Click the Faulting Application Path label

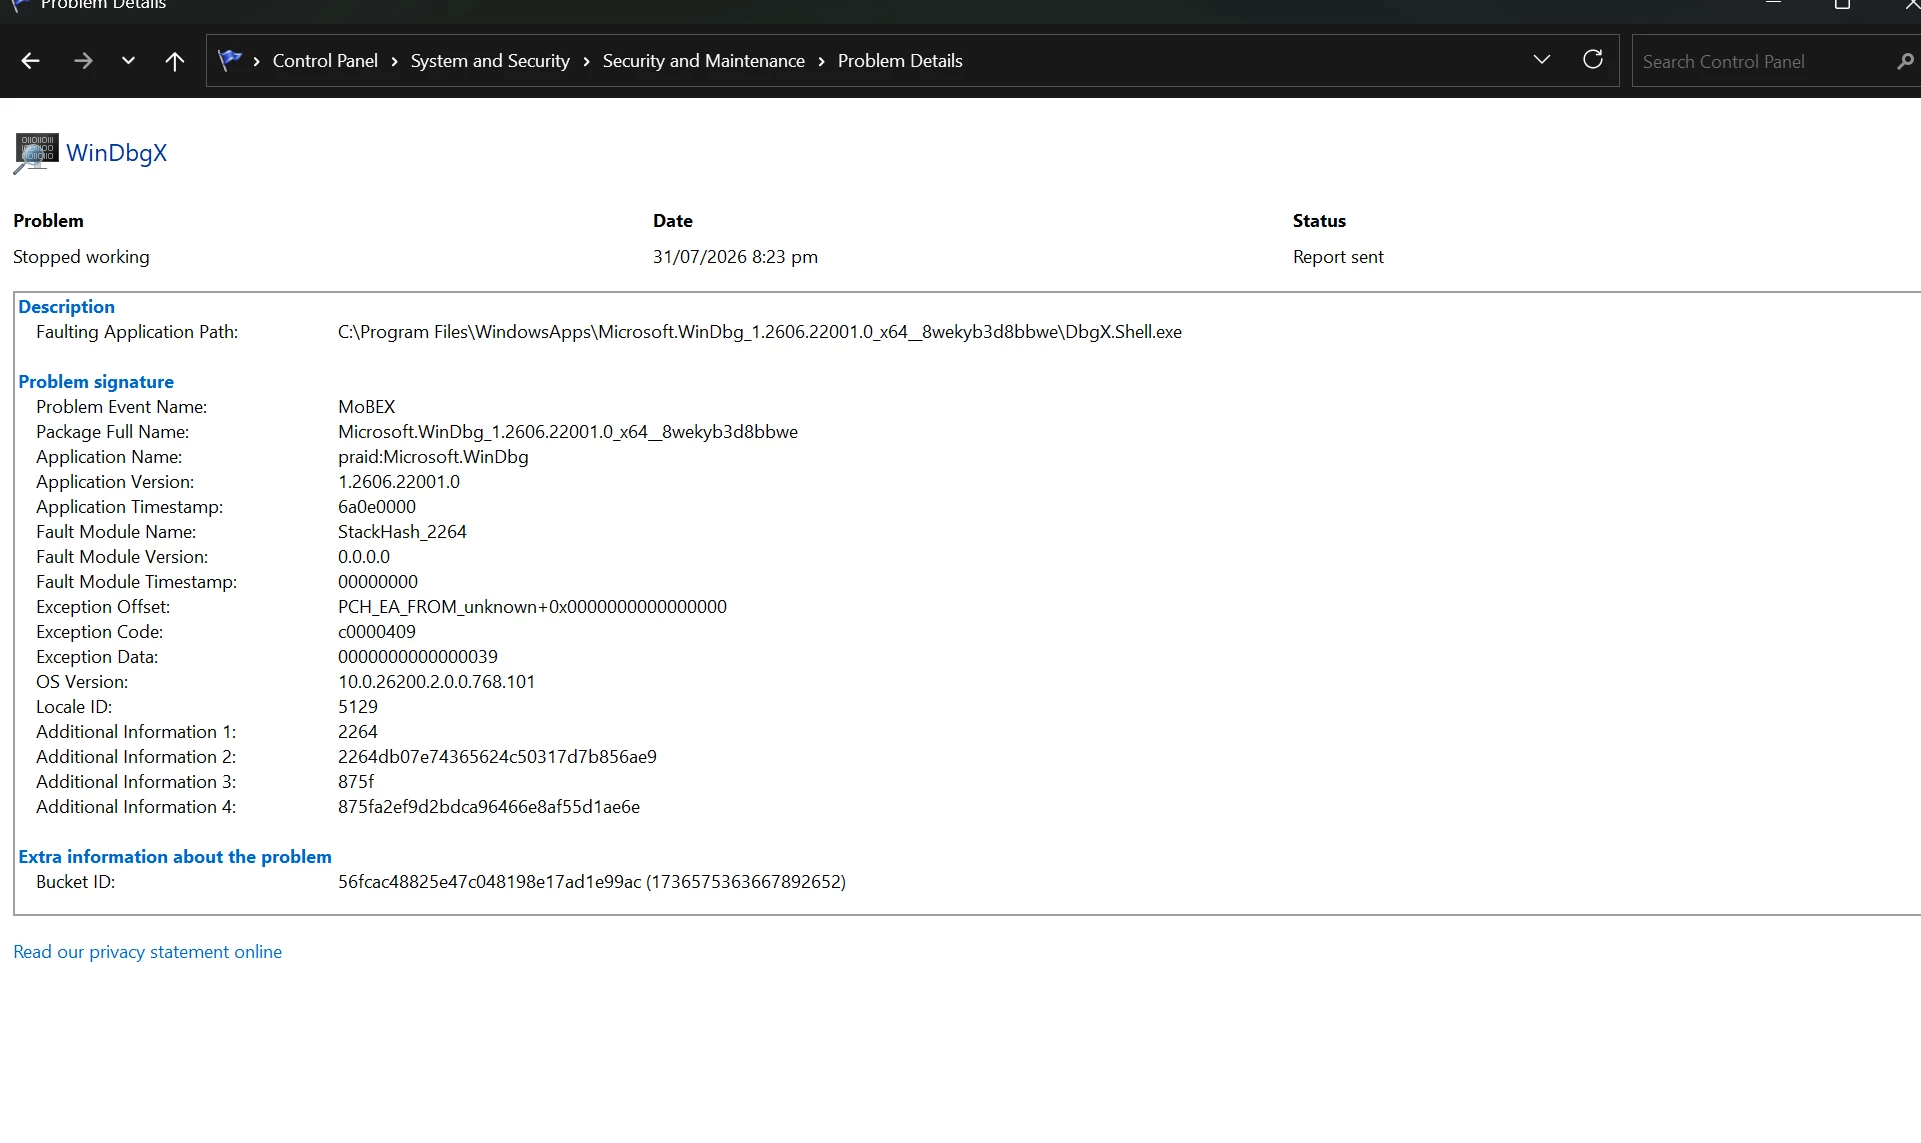[x=137, y=332]
